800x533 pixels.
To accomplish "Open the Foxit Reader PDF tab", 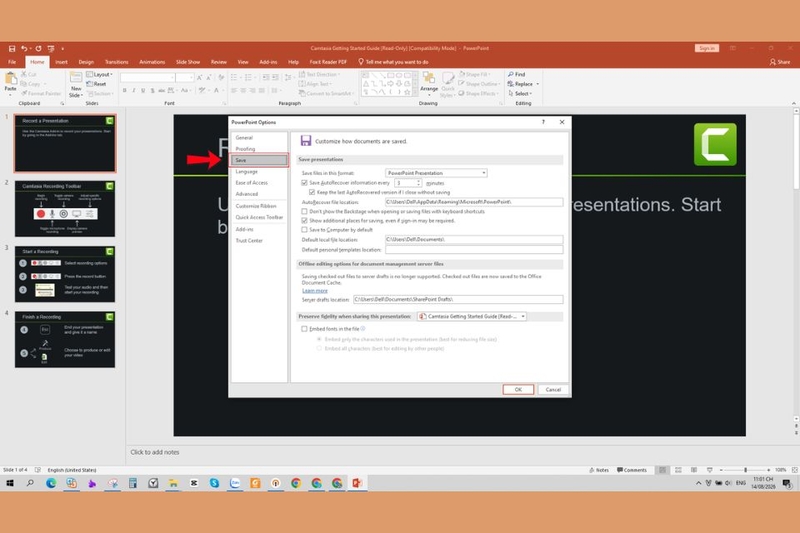I will pyautogui.click(x=328, y=62).
